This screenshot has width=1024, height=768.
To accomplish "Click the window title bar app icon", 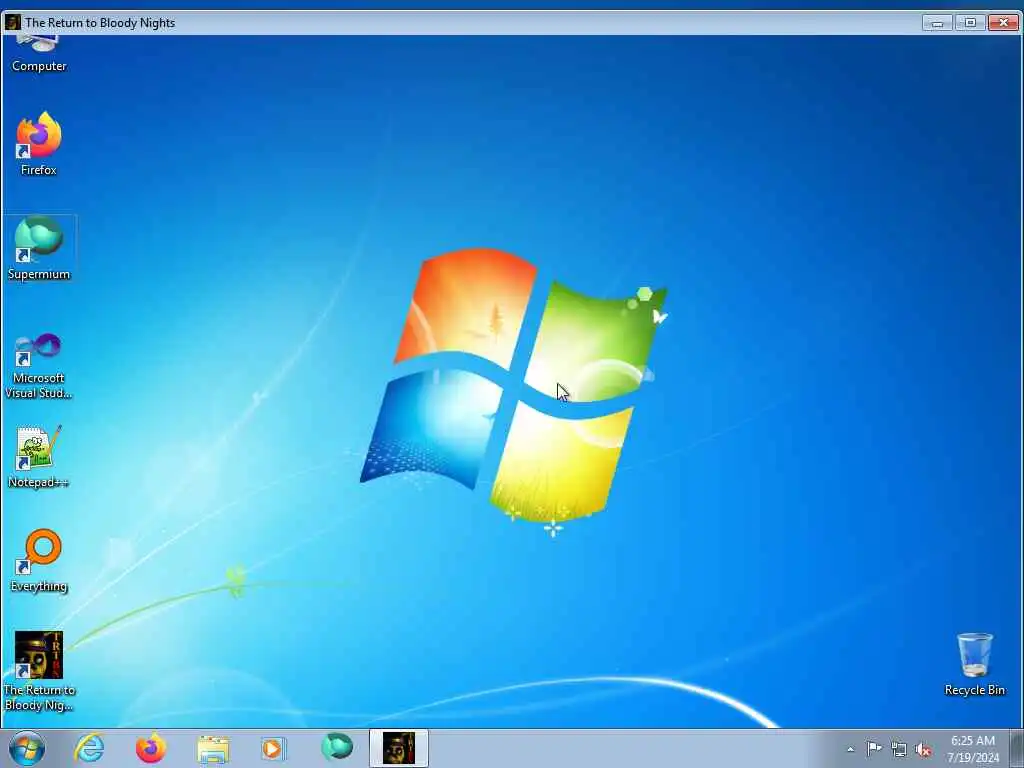I will coord(12,22).
